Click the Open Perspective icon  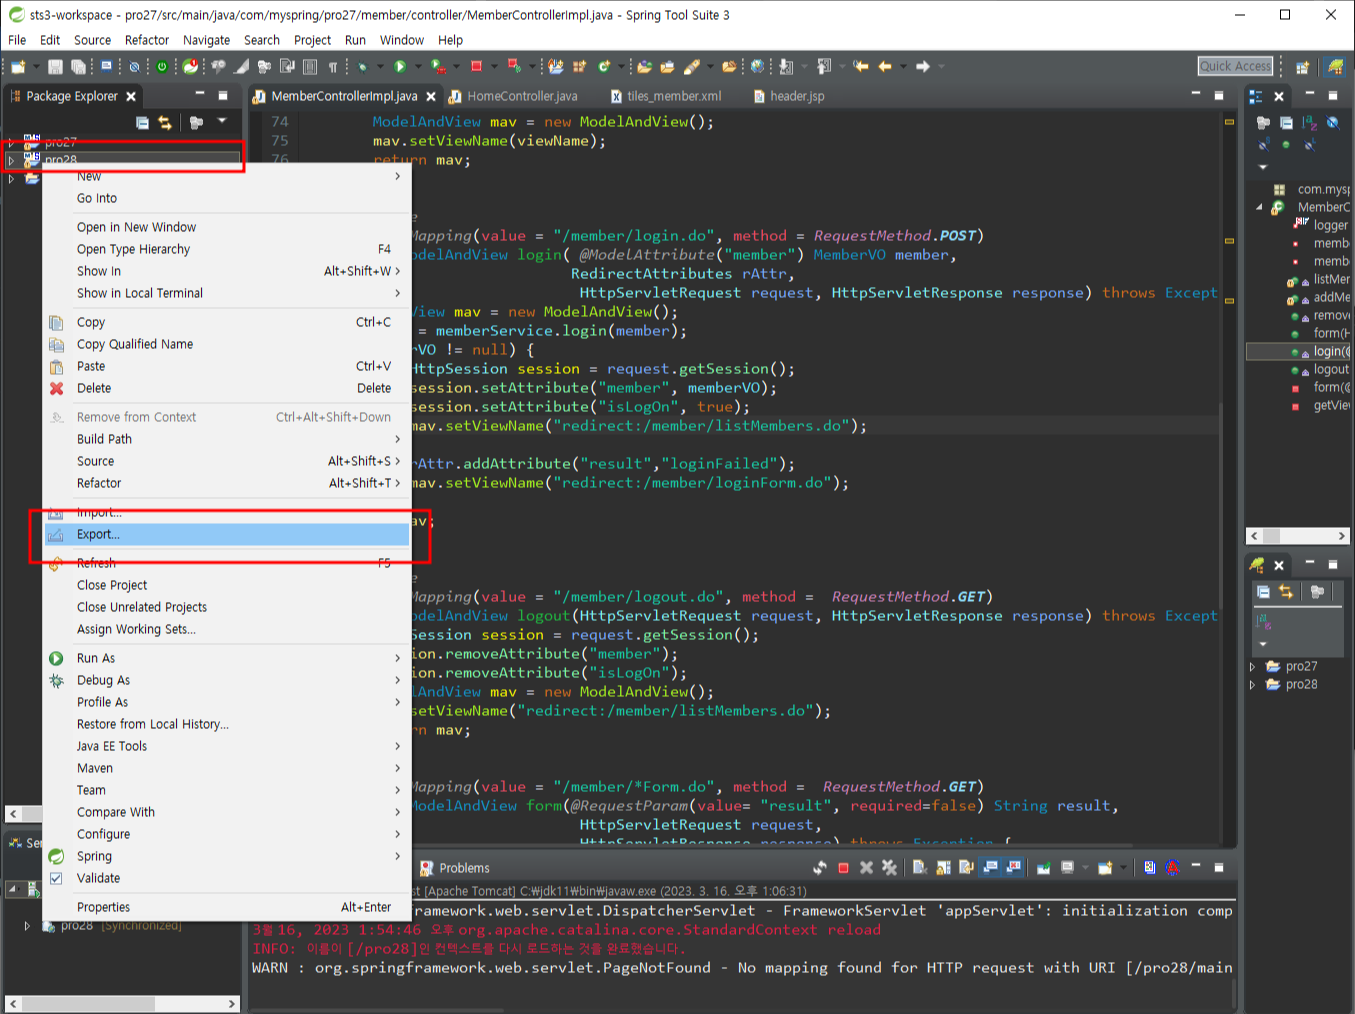[x=1302, y=68]
